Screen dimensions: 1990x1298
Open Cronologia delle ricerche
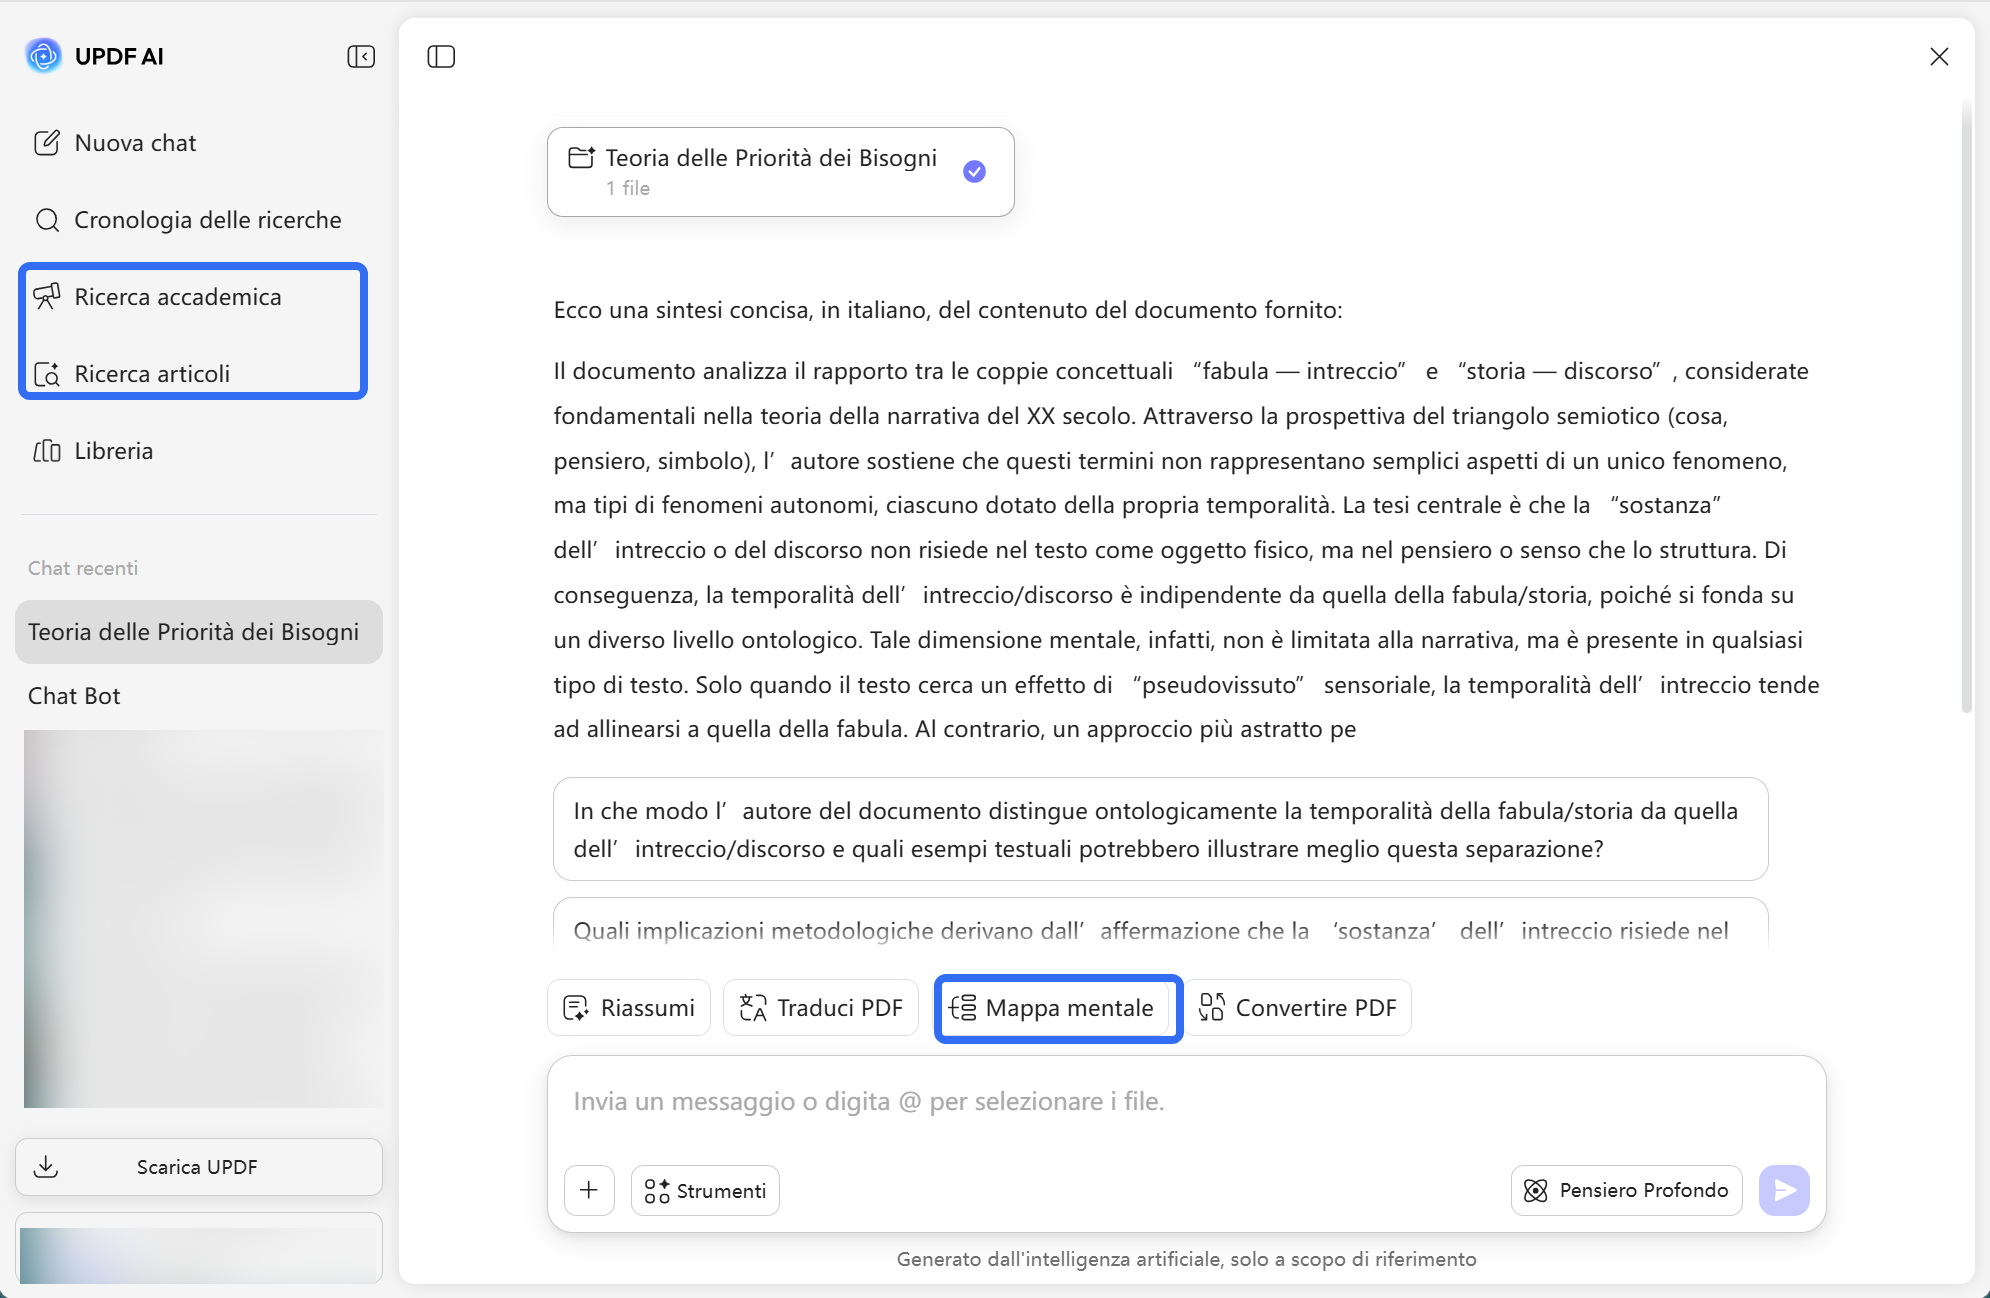coord(207,220)
